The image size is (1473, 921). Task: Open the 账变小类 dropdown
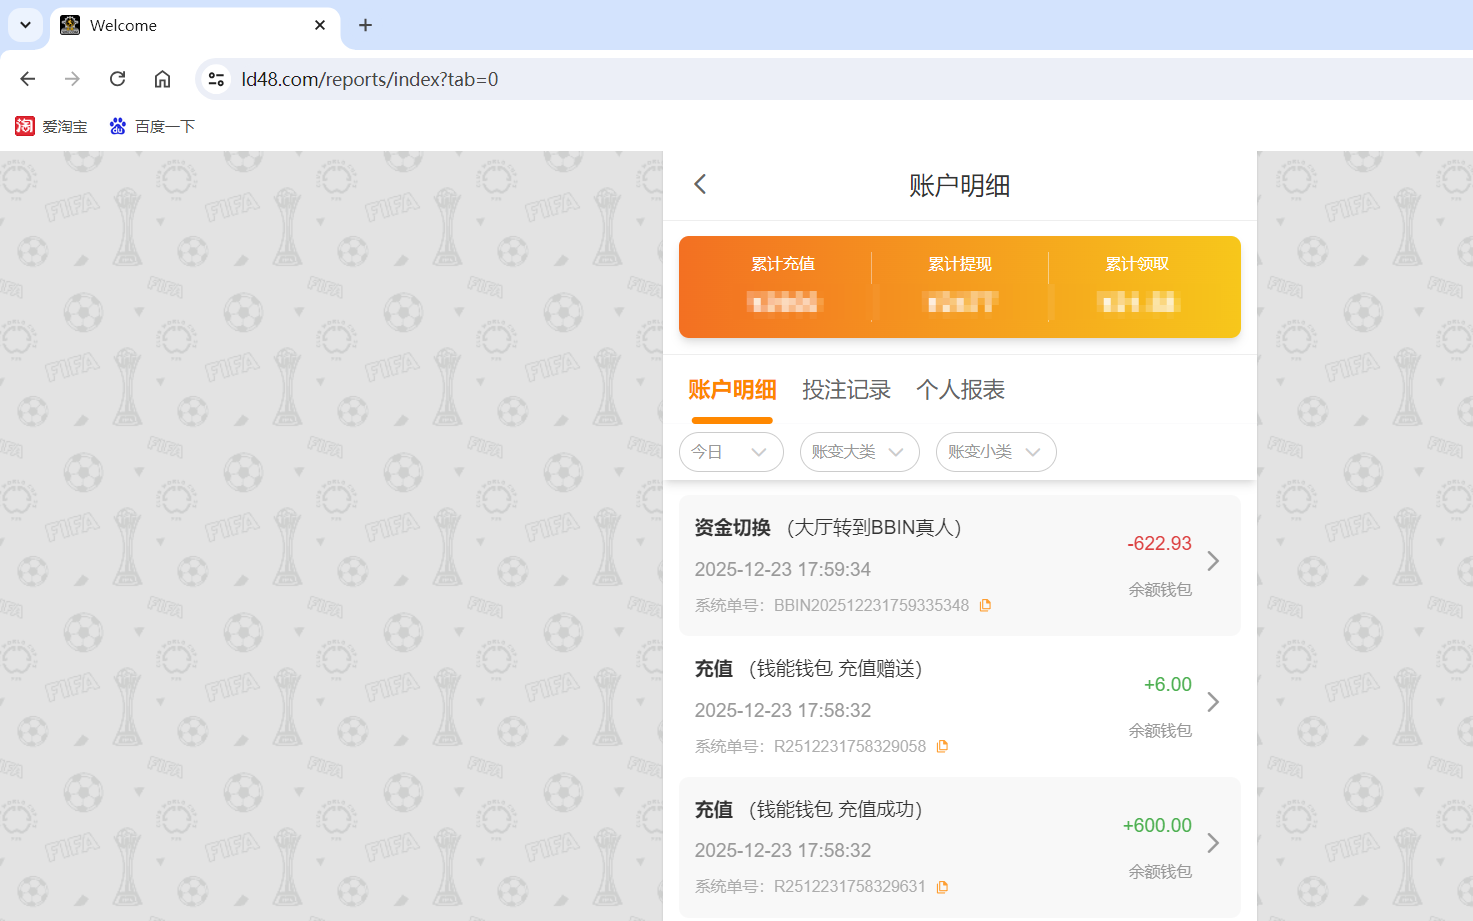coord(995,452)
